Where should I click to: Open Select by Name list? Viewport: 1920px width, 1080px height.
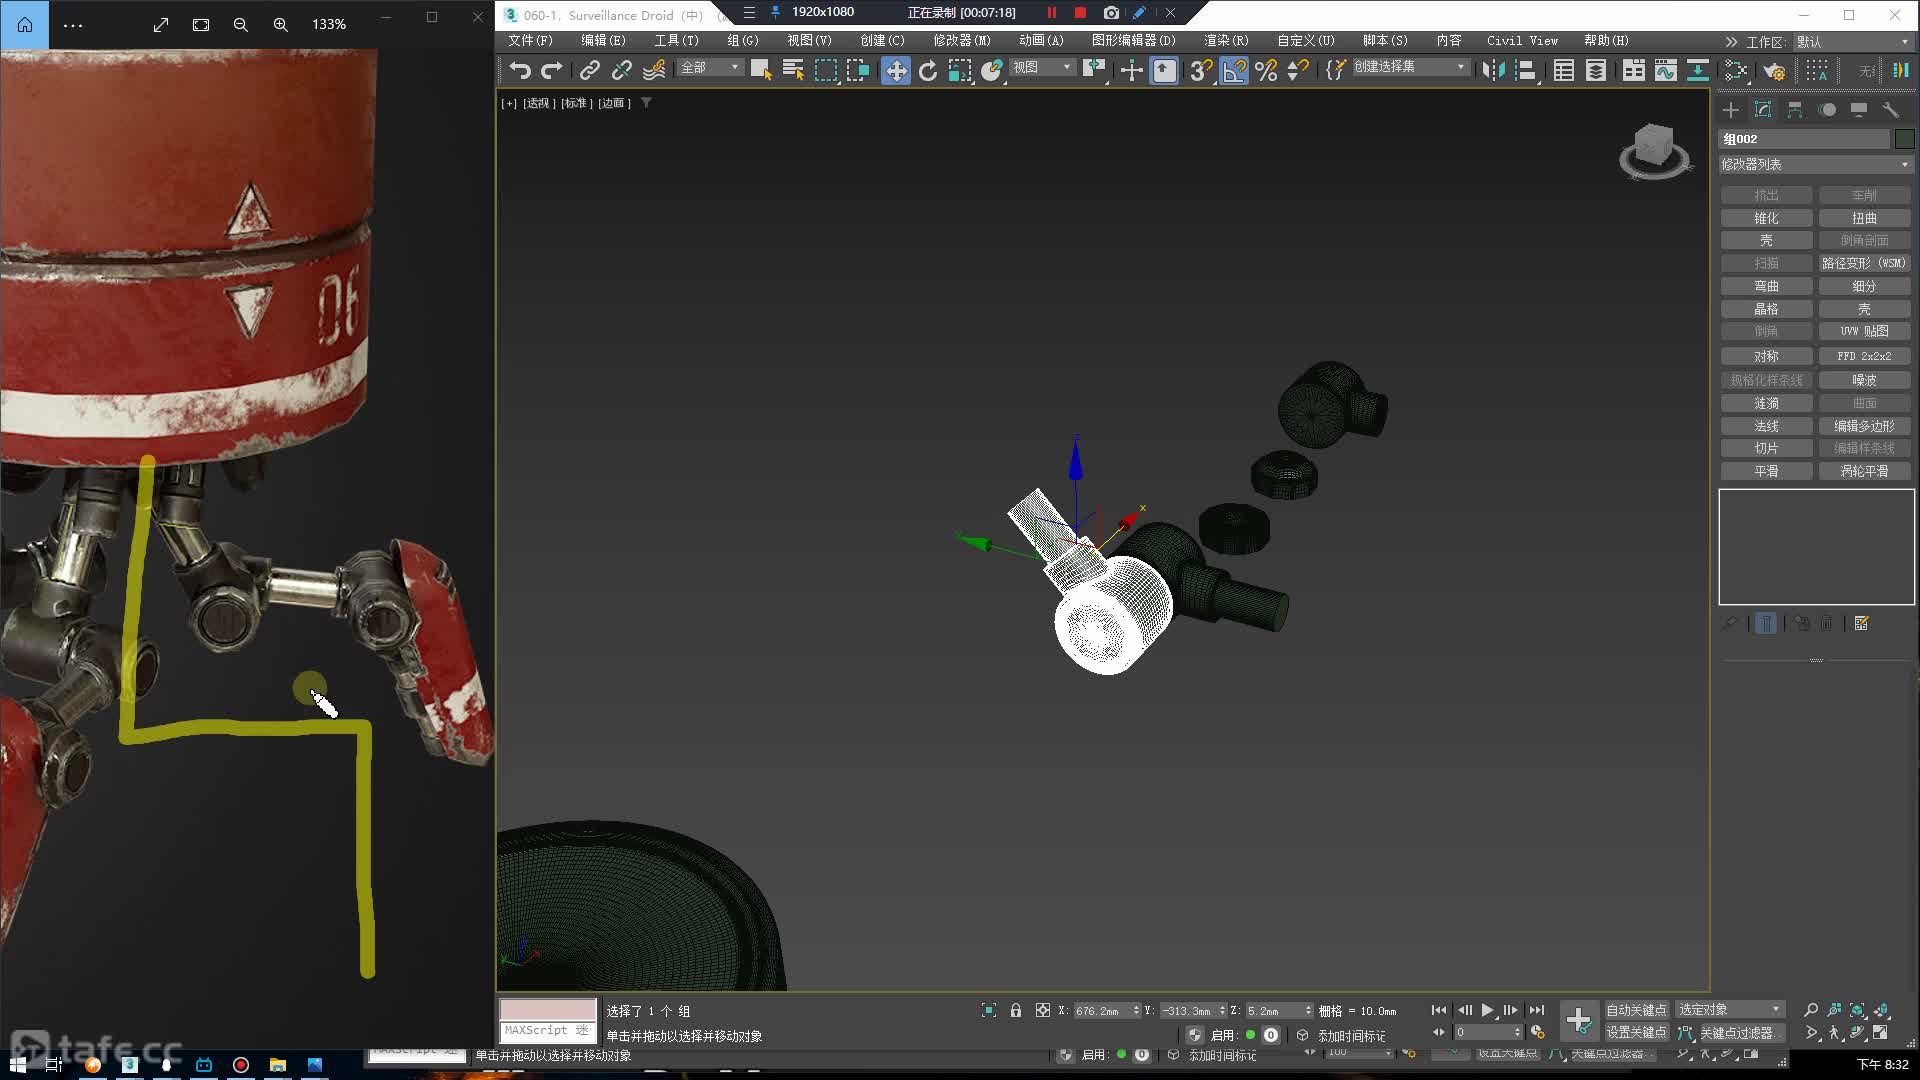(793, 70)
